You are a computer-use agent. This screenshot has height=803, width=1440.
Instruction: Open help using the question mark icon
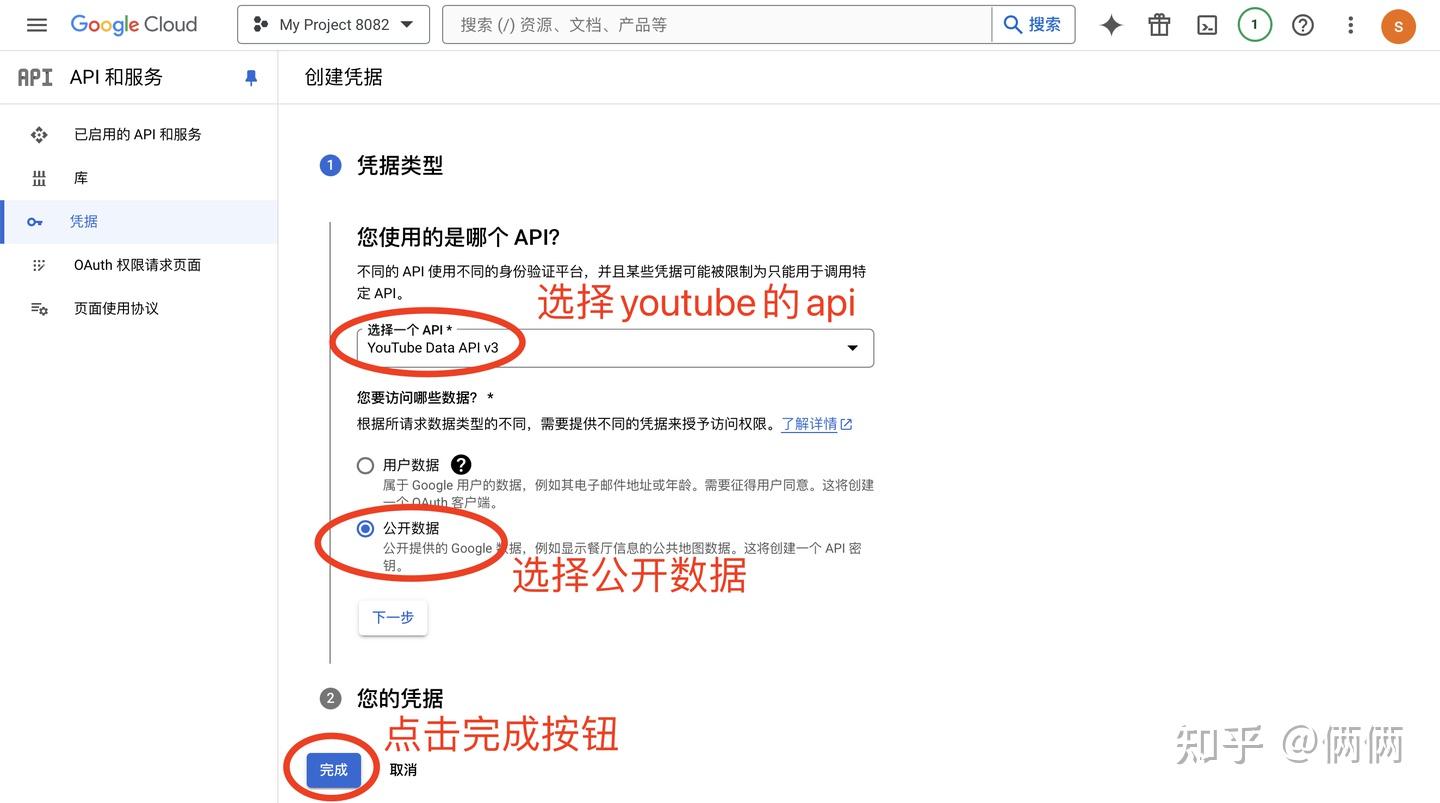pos(1302,24)
